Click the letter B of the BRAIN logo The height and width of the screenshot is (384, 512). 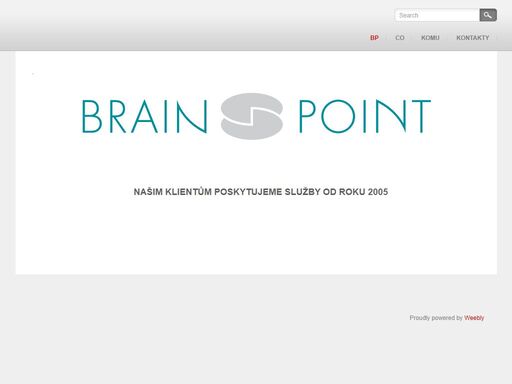pyautogui.click(x=92, y=116)
